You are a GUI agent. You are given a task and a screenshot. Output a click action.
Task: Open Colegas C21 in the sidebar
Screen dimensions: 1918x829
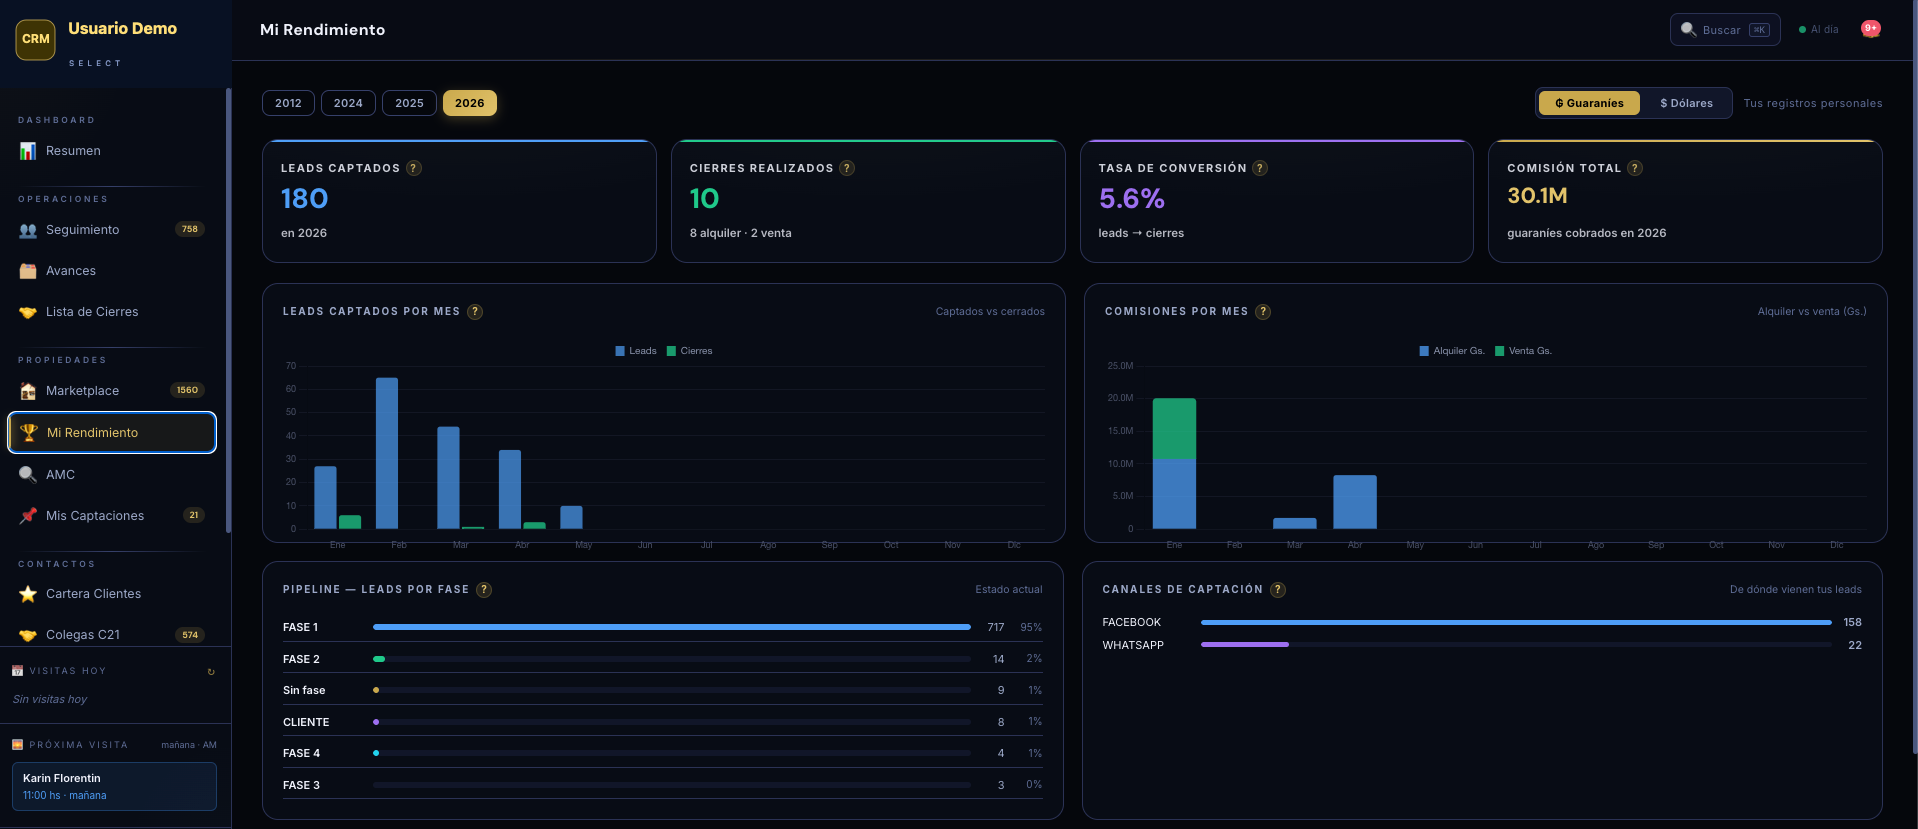tap(112, 635)
